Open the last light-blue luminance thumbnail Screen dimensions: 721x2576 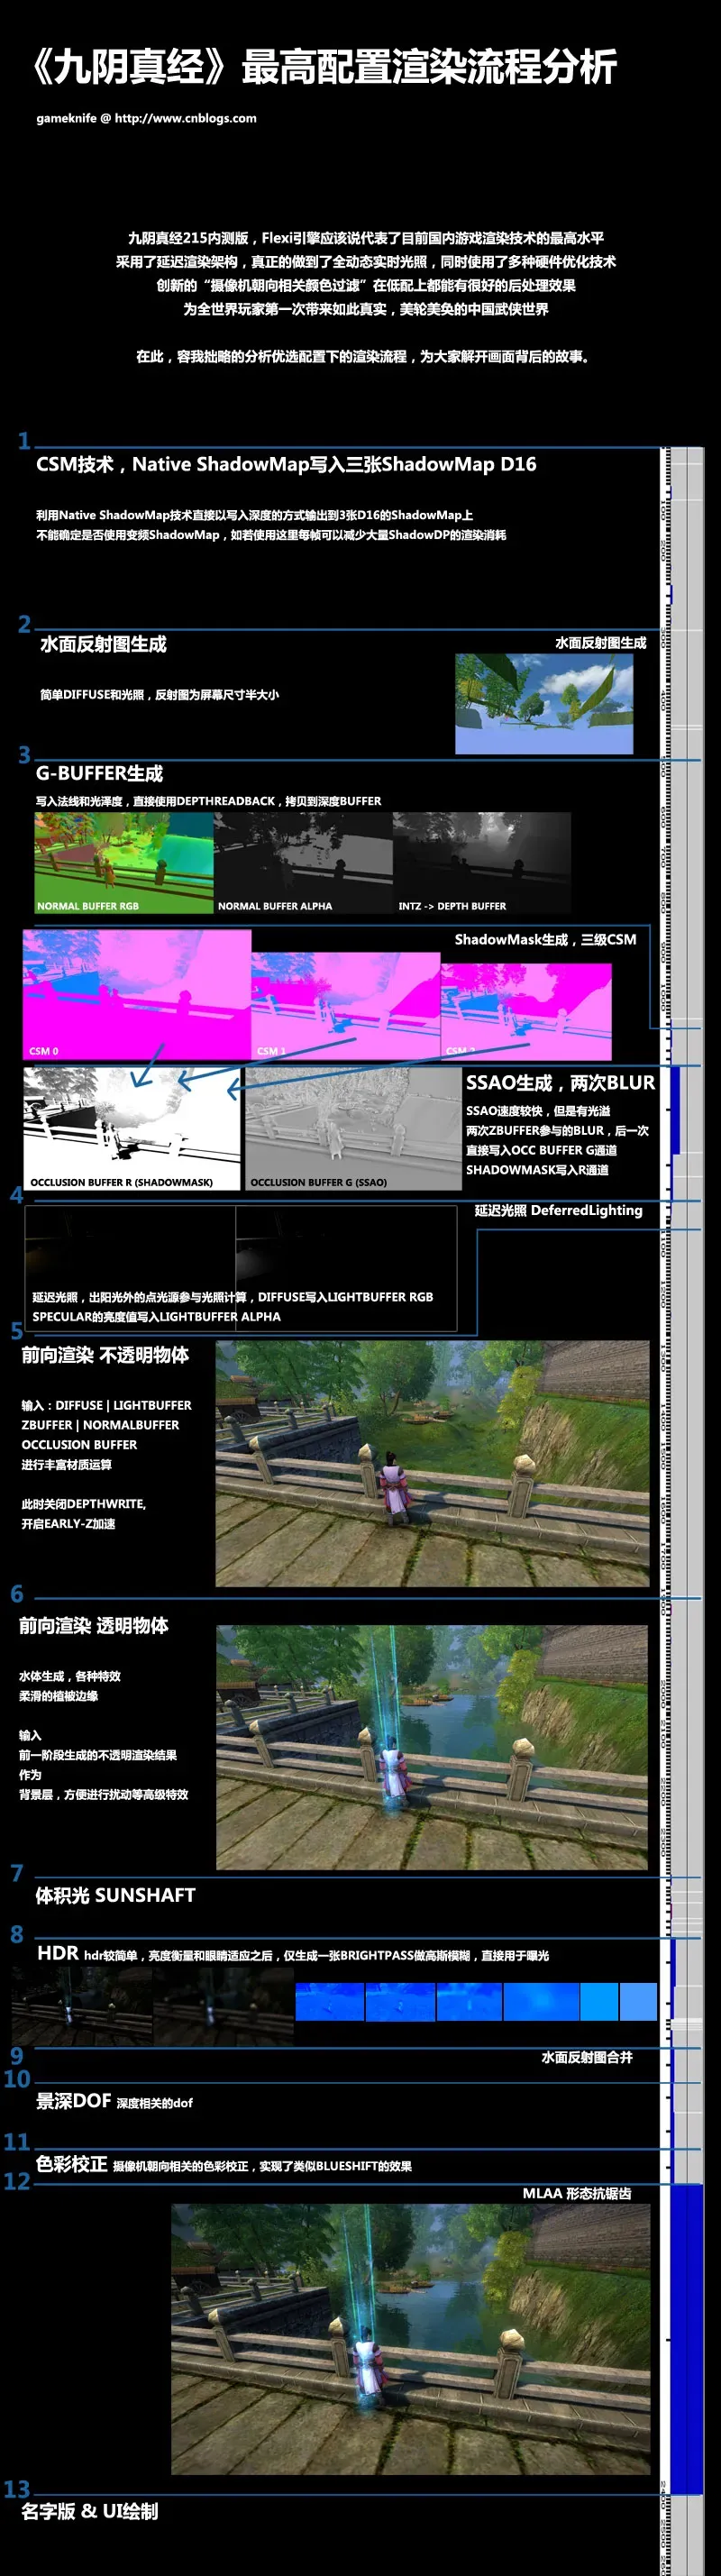638,2003
